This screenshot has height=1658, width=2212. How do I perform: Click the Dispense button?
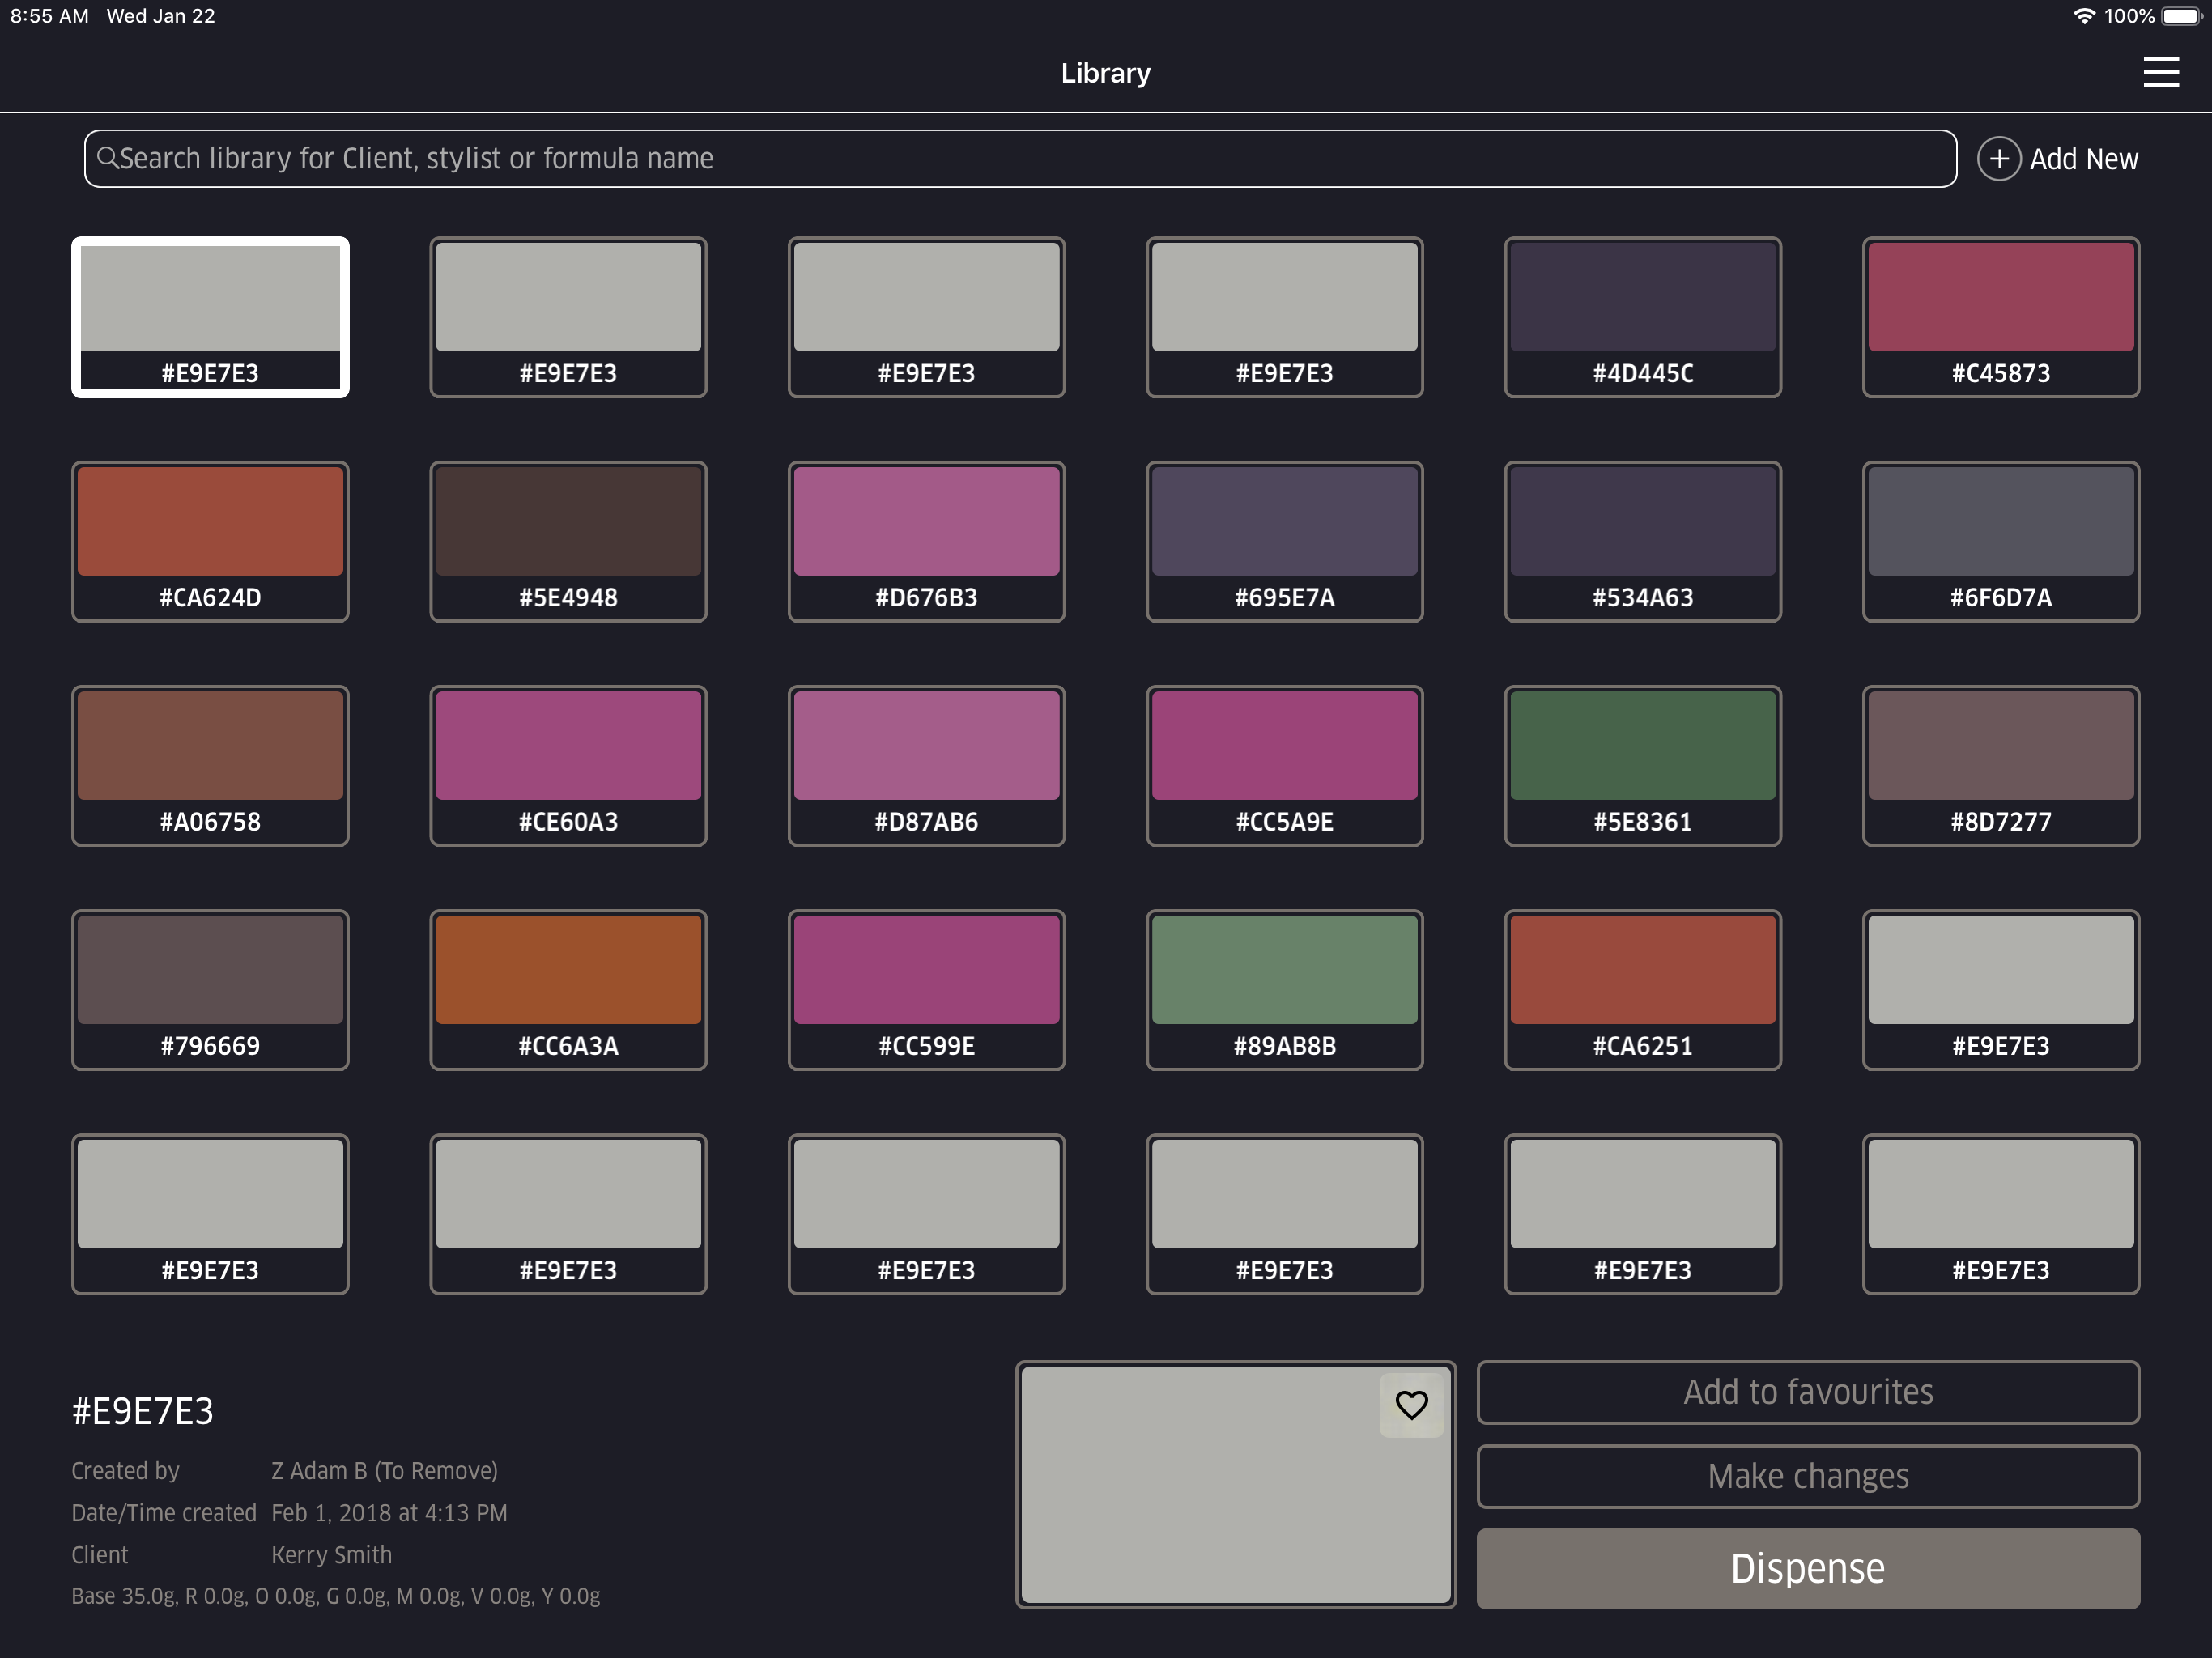pos(1807,1568)
